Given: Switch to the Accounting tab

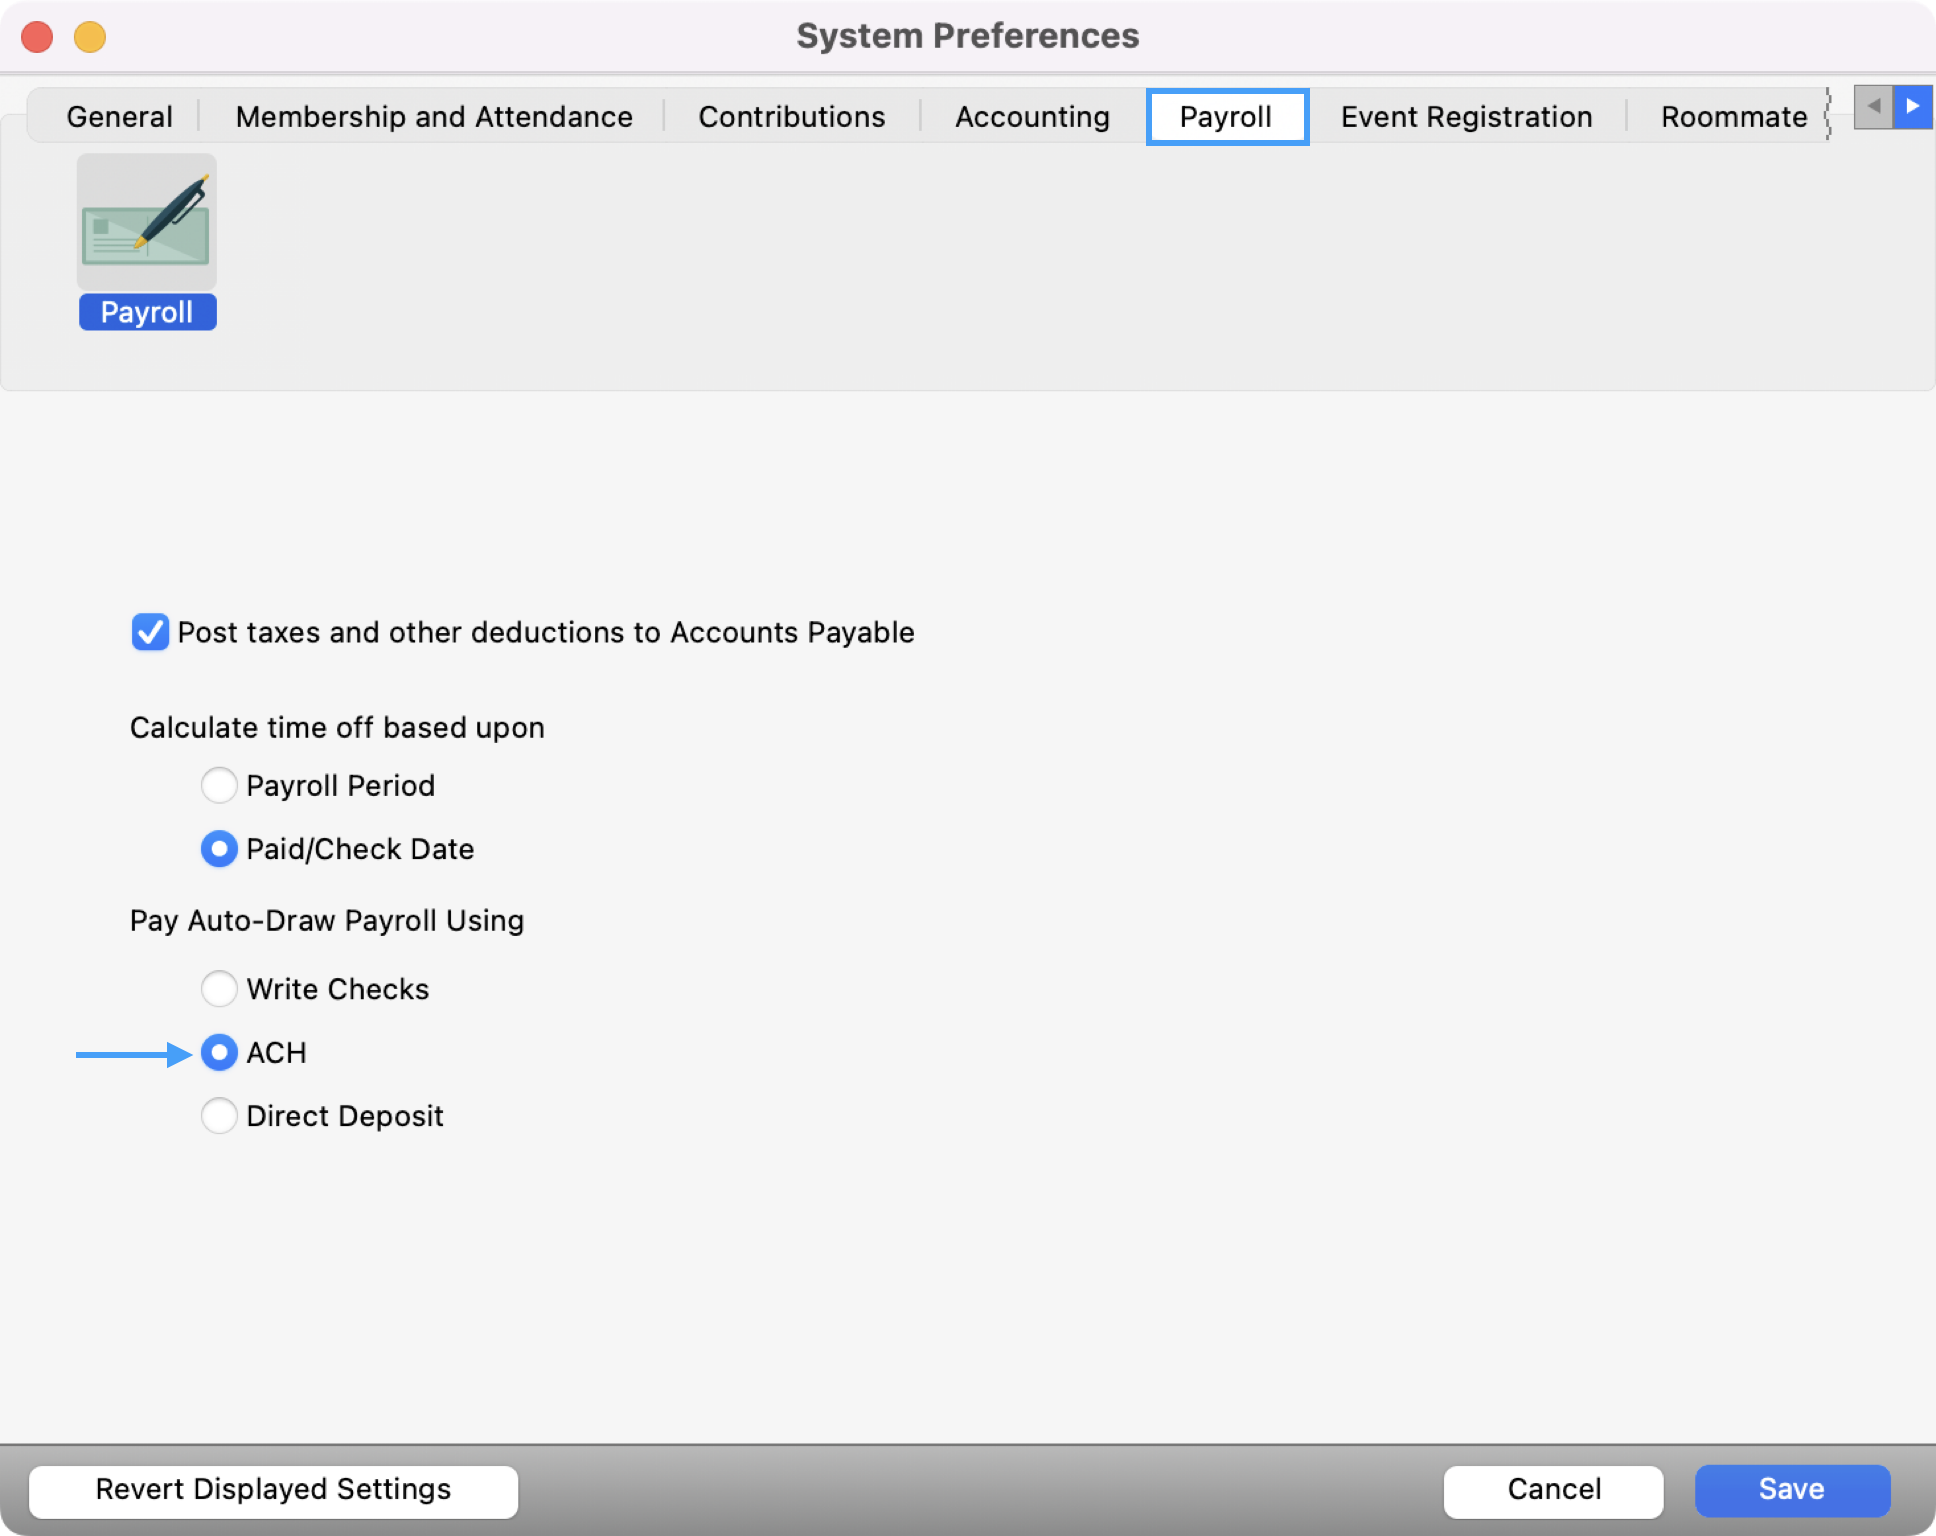Looking at the screenshot, I should (x=1032, y=117).
